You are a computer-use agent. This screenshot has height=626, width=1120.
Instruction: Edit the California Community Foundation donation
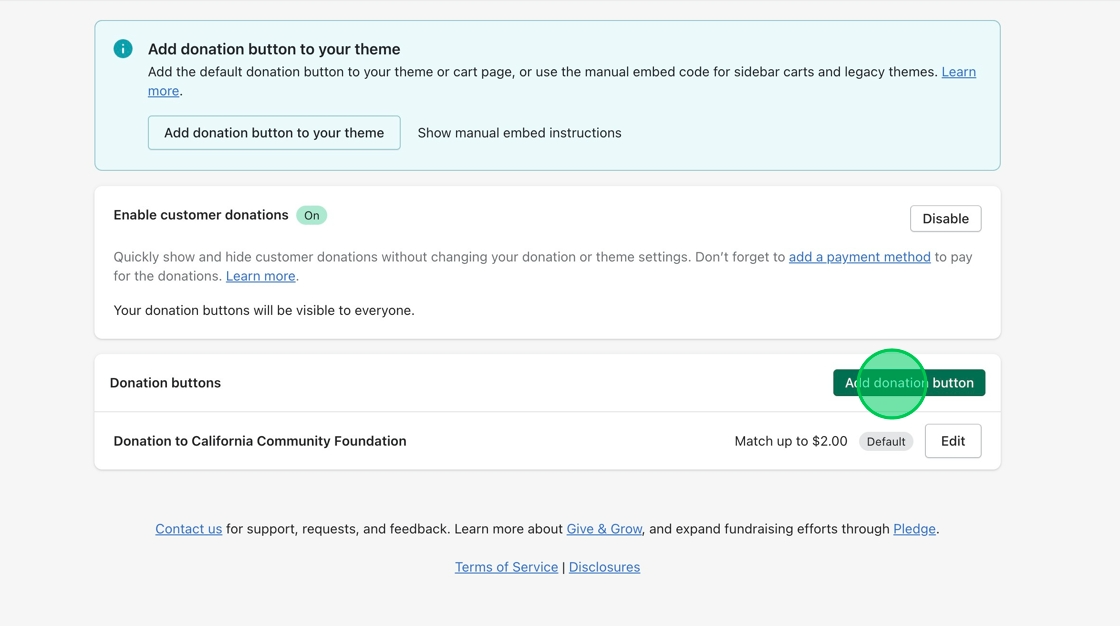[953, 441]
